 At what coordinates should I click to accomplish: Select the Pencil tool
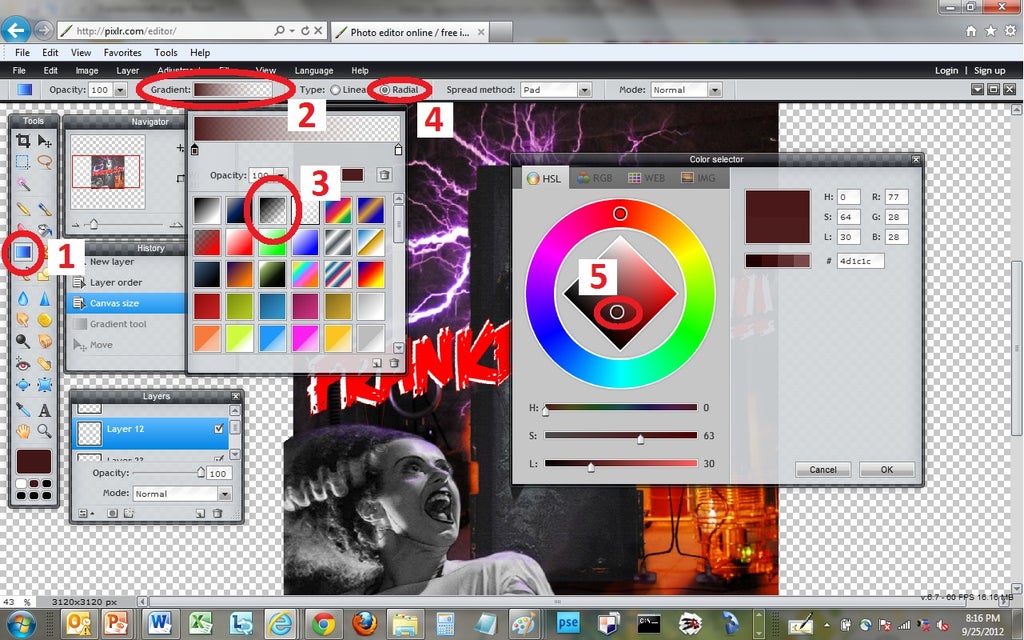pyautogui.click(x=23, y=208)
